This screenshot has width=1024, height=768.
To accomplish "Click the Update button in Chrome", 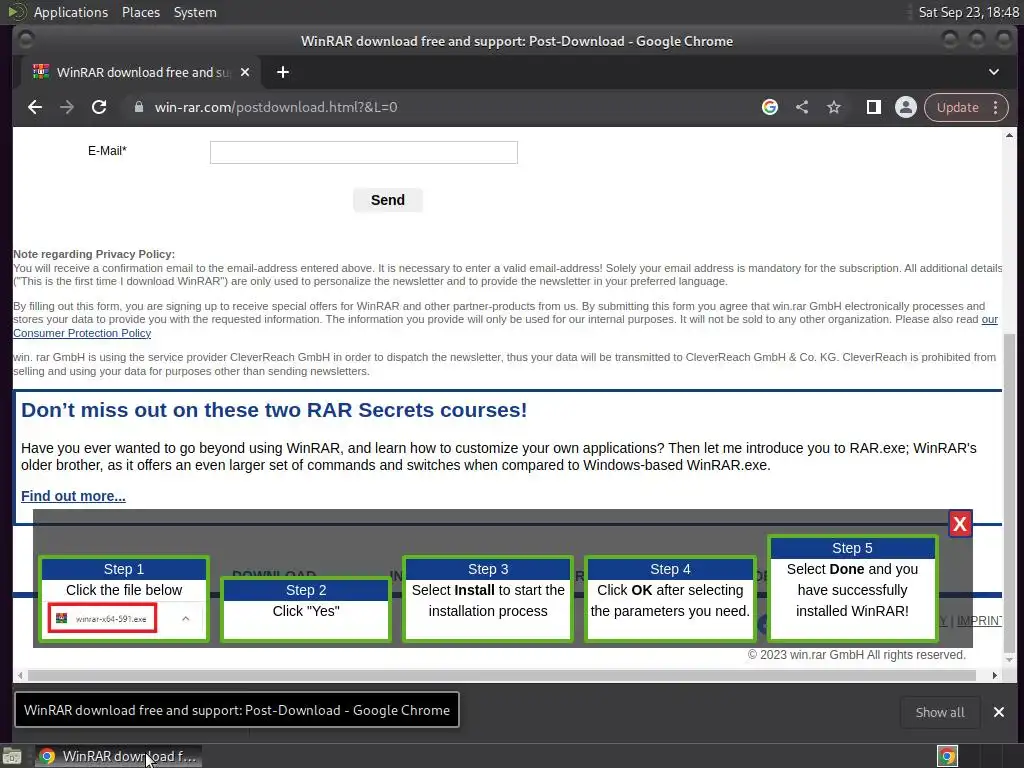I will pyautogui.click(x=957, y=107).
